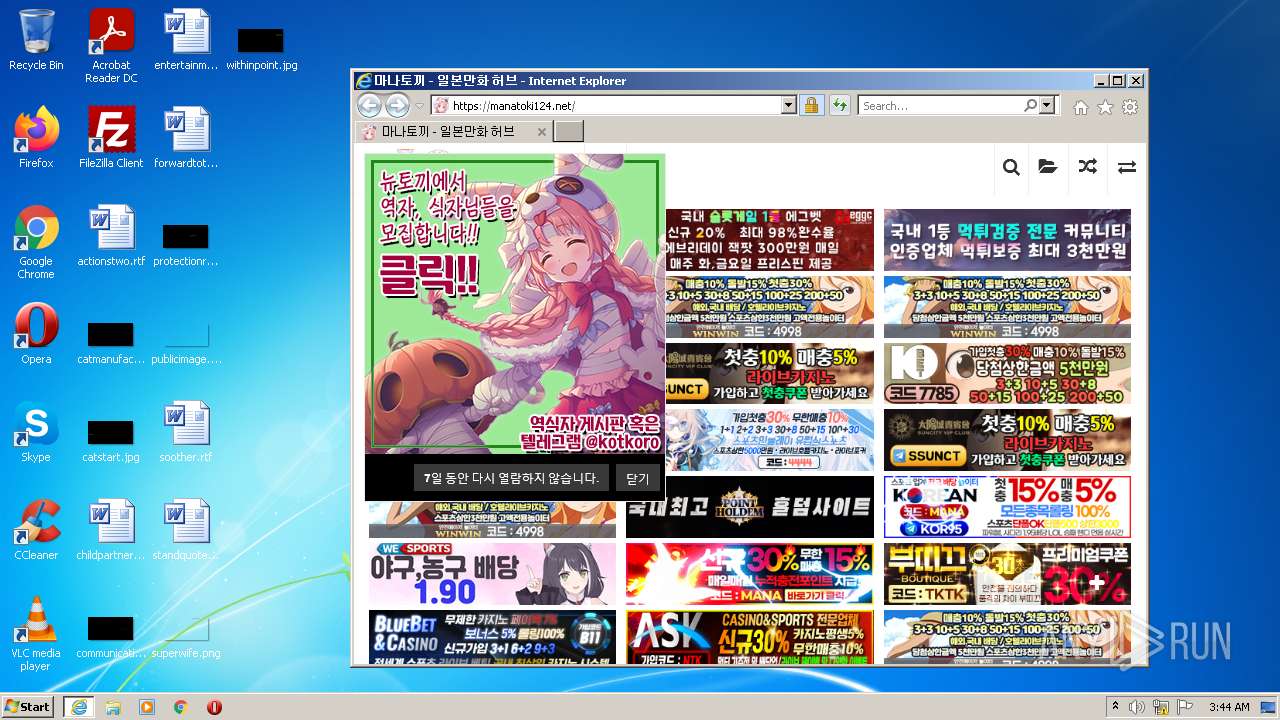The image size is (1280, 720).
Task: Click the 7일 동안 다시 열람하지 않습니다 button
Action: click(x=511, y=478)
